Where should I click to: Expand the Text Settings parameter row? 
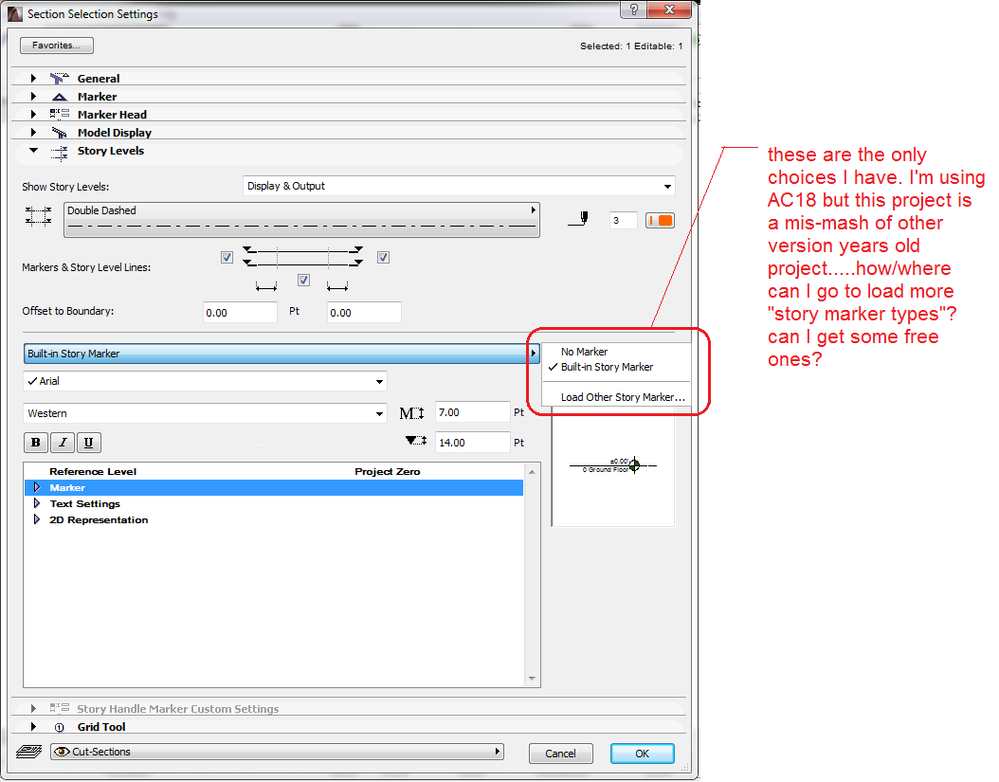[37, 503]
